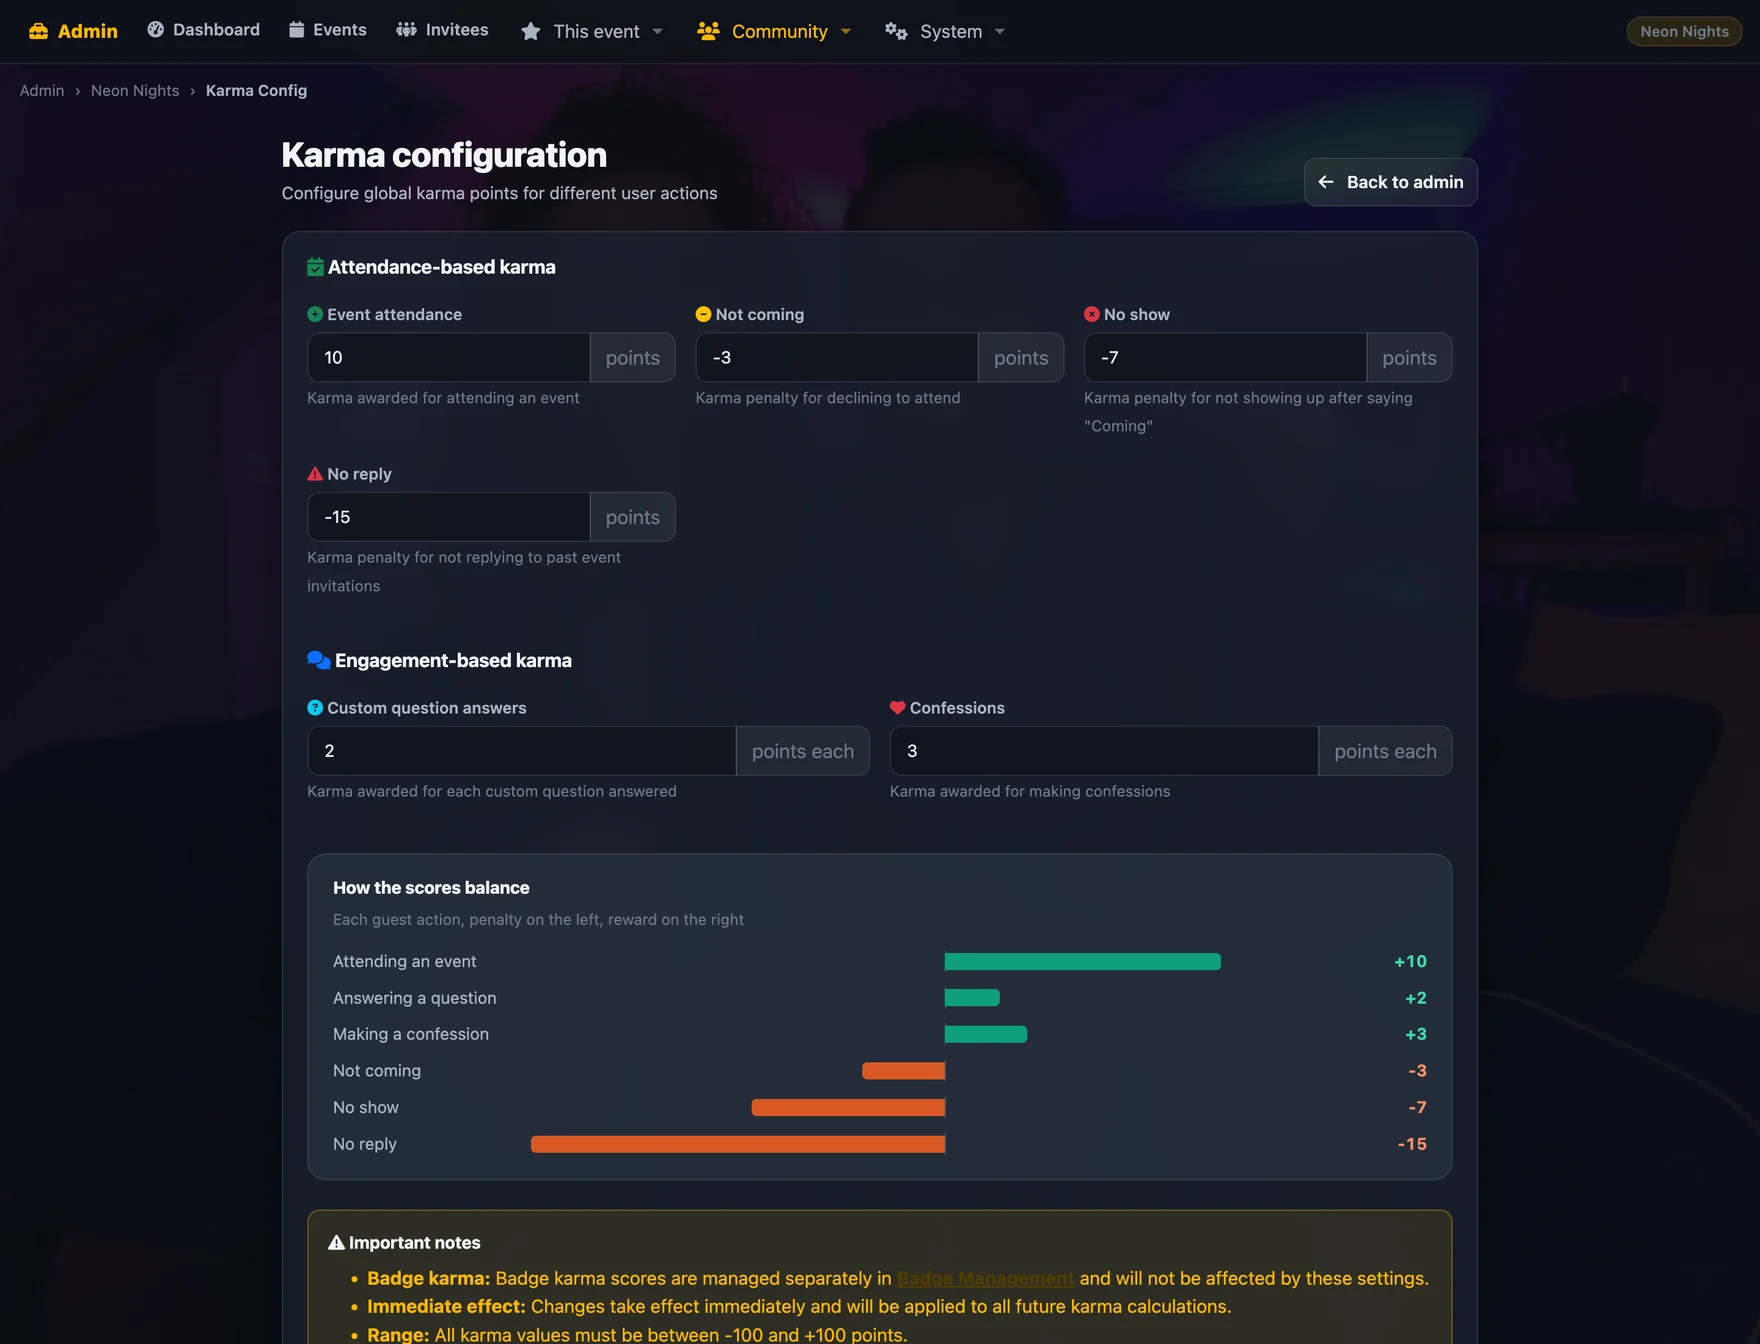The width and height of the screenshot is (1760, 1344).
Task: Expand the This event dropdown caret
Action: tap(657, 32)
